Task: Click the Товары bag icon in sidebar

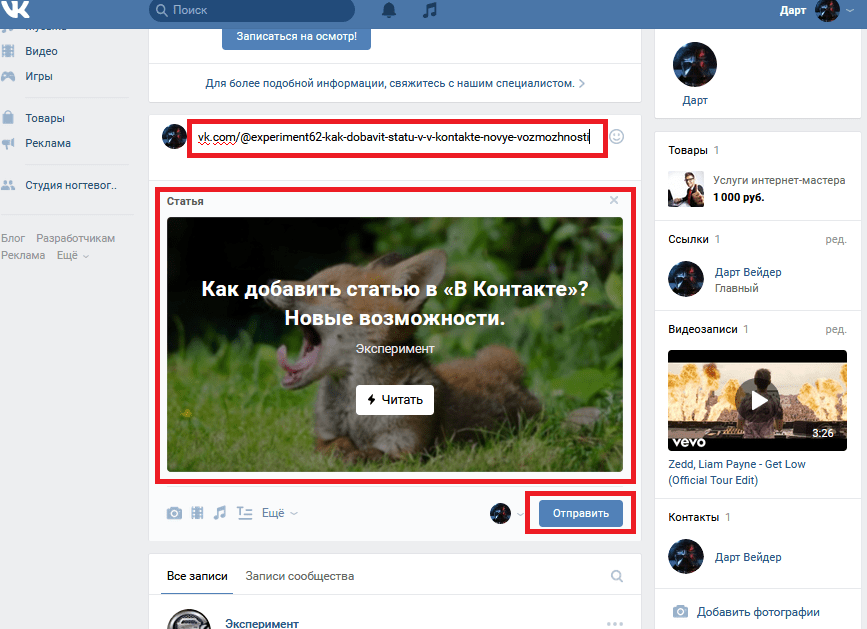Action: coord(8,118)
